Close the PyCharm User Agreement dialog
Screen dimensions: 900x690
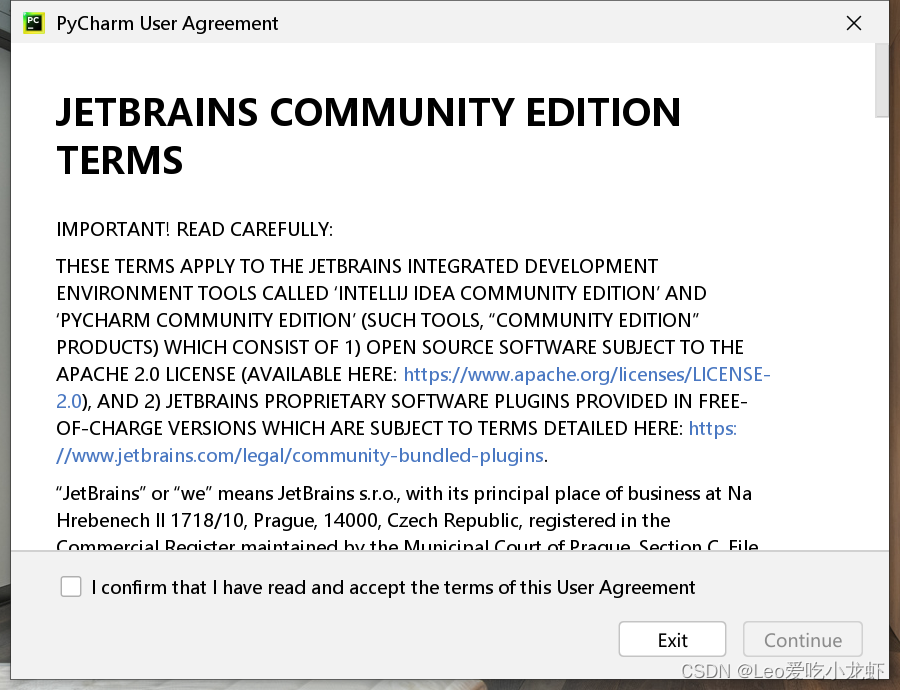coord(854,24)
